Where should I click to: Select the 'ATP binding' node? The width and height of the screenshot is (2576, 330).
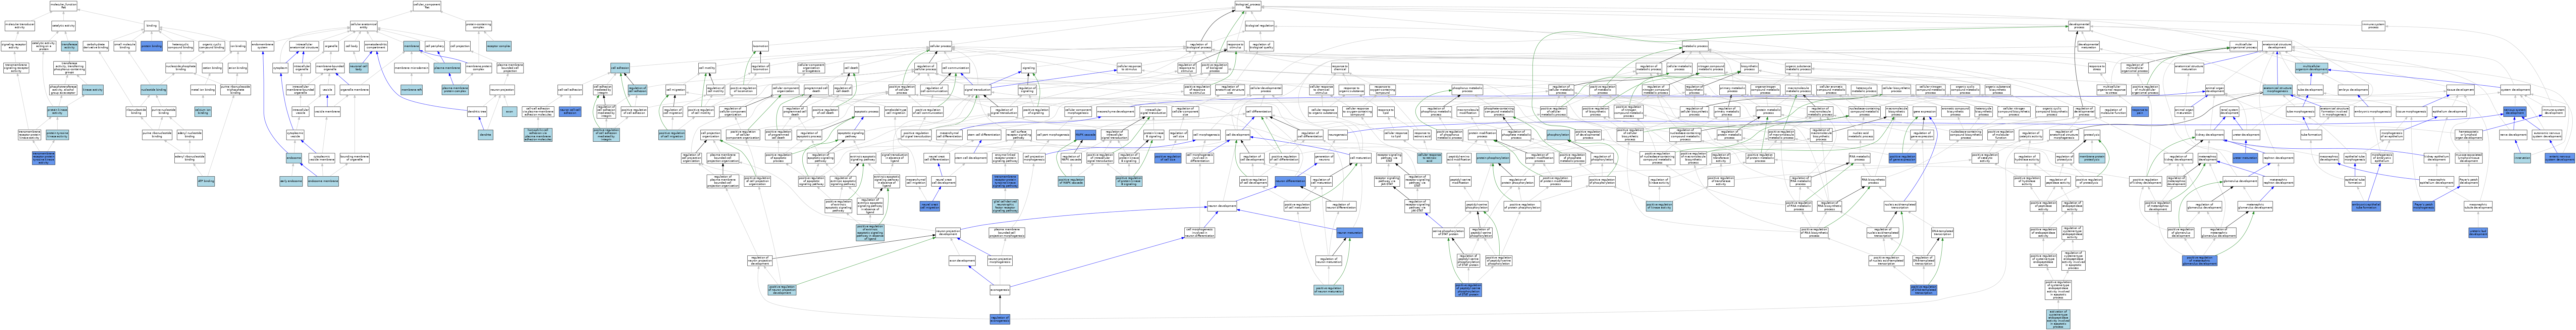tap(206, 181)
